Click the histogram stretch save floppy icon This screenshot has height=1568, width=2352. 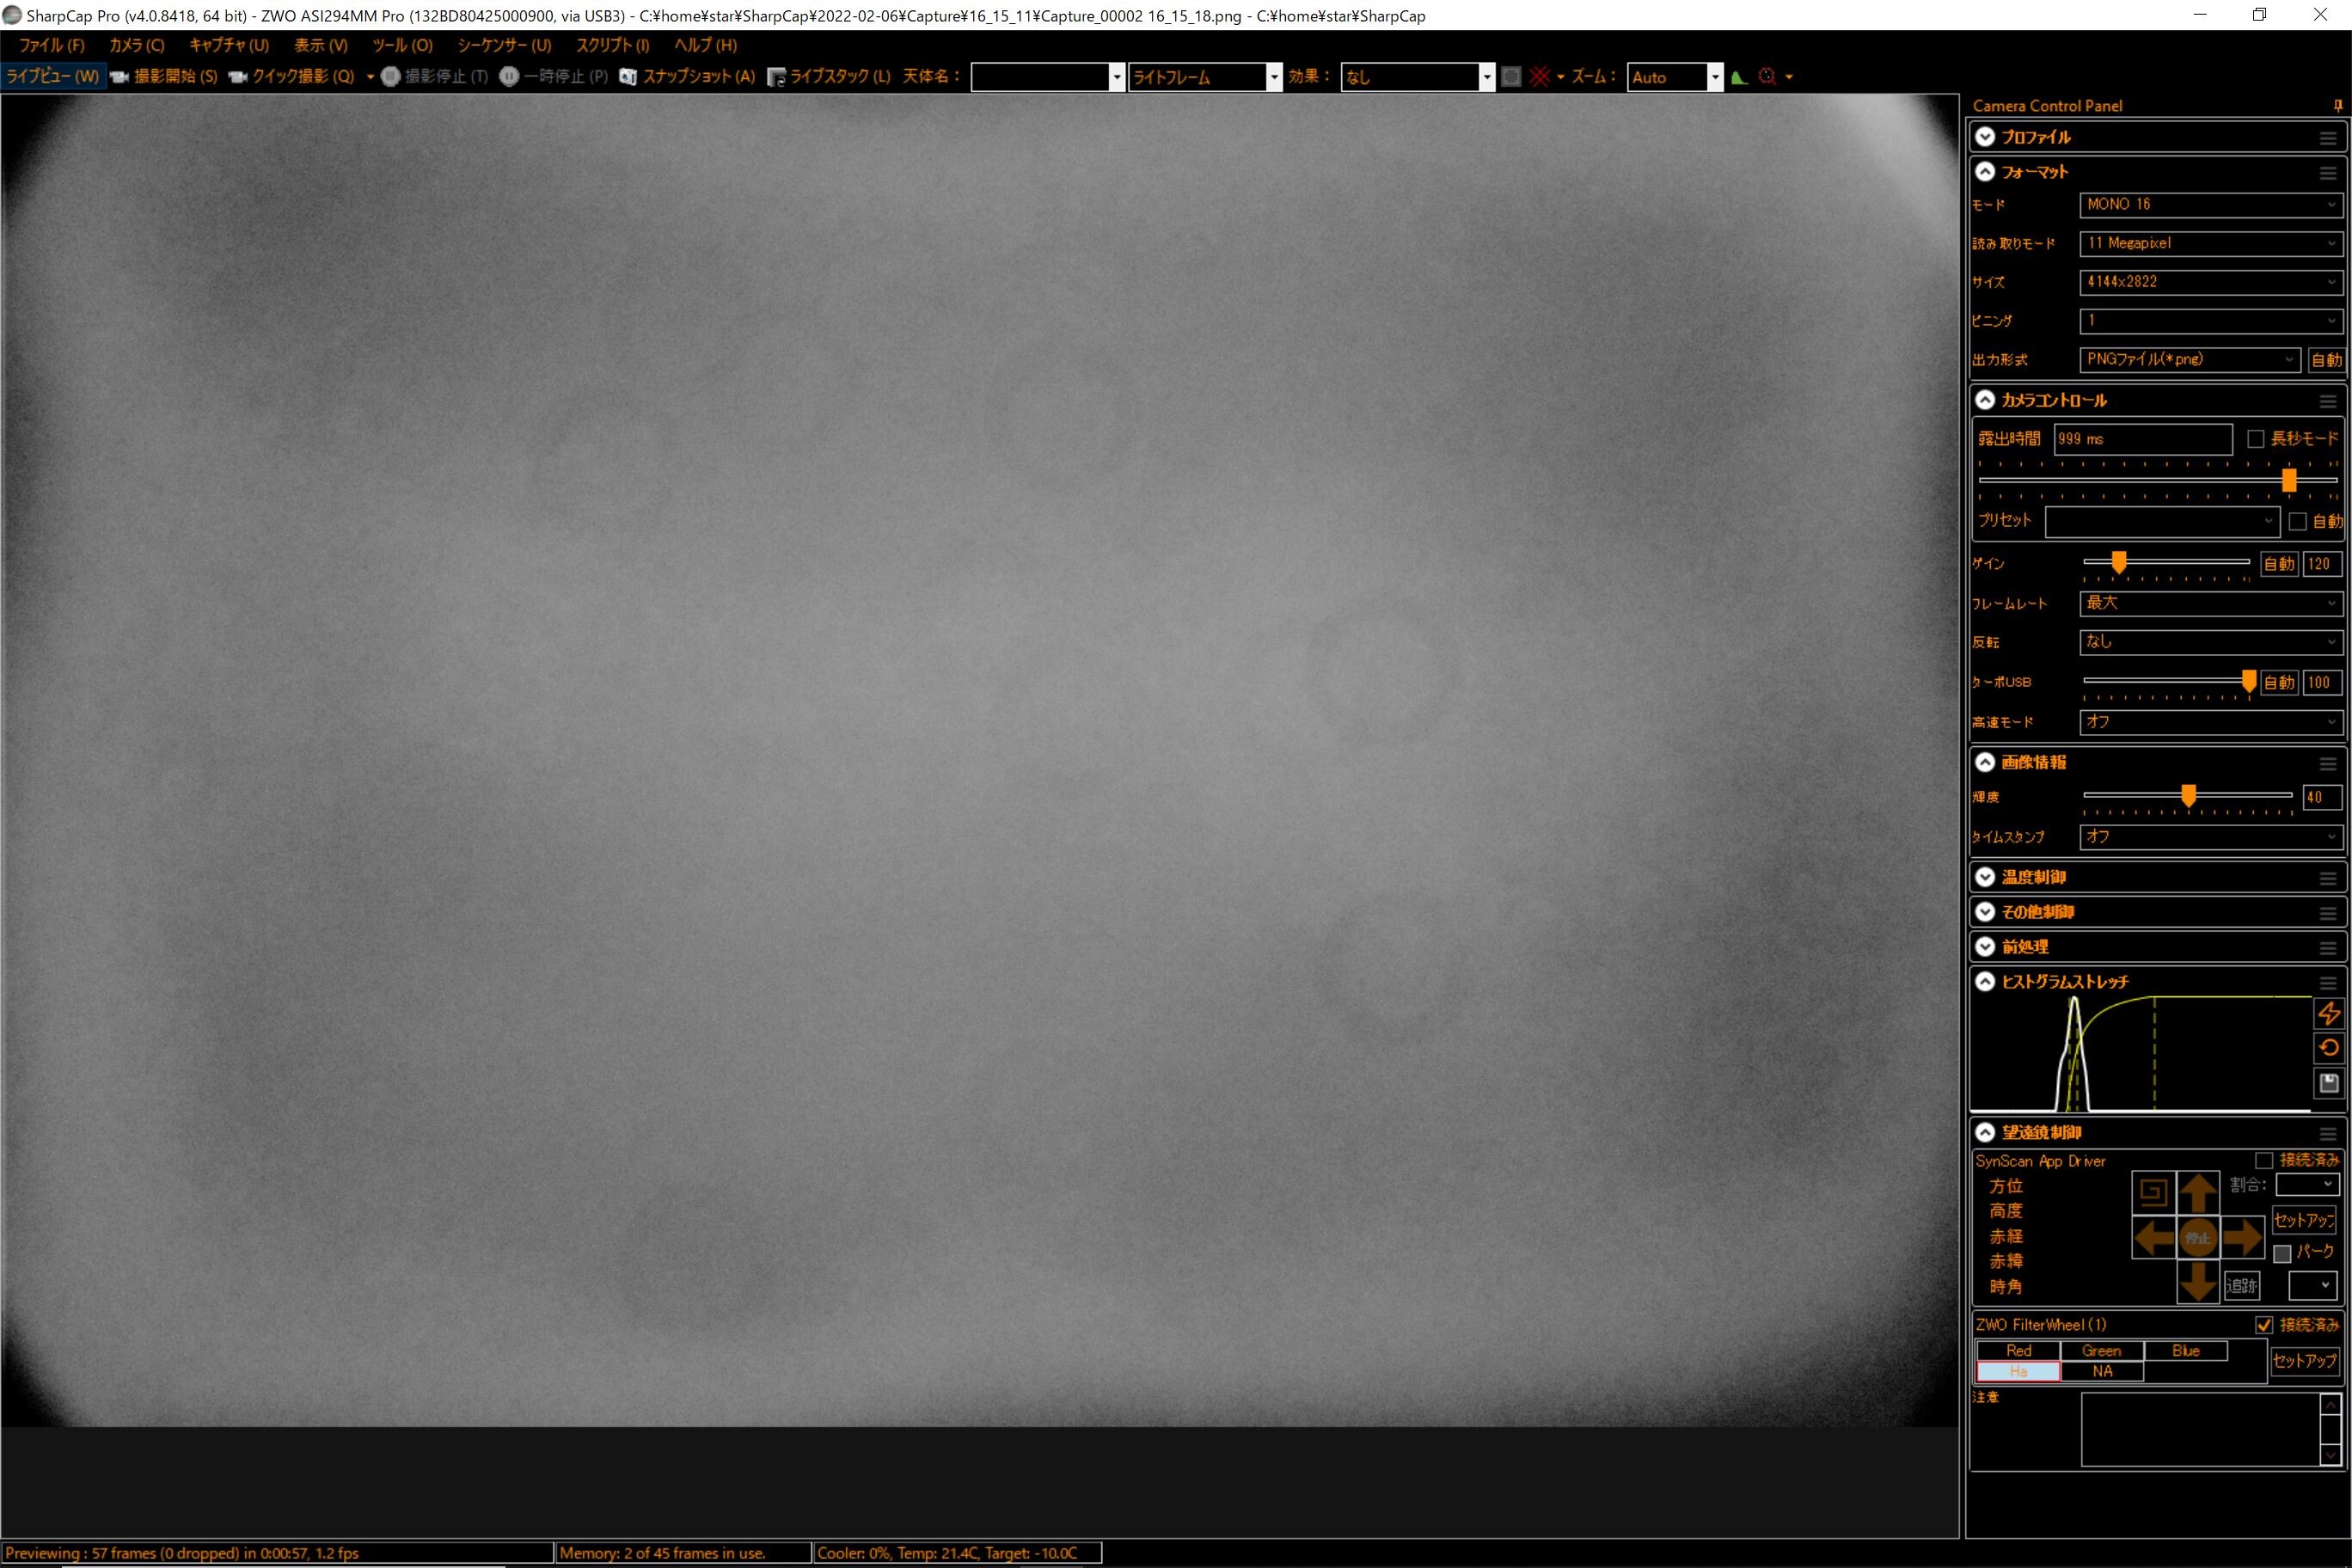point(2329,1083)
